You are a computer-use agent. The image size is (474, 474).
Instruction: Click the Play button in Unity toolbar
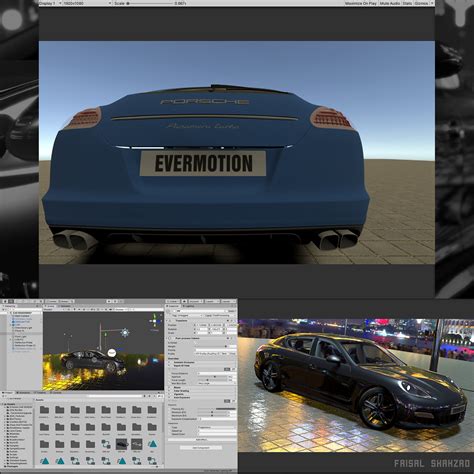pyautogui.click(x=109, y=301)
